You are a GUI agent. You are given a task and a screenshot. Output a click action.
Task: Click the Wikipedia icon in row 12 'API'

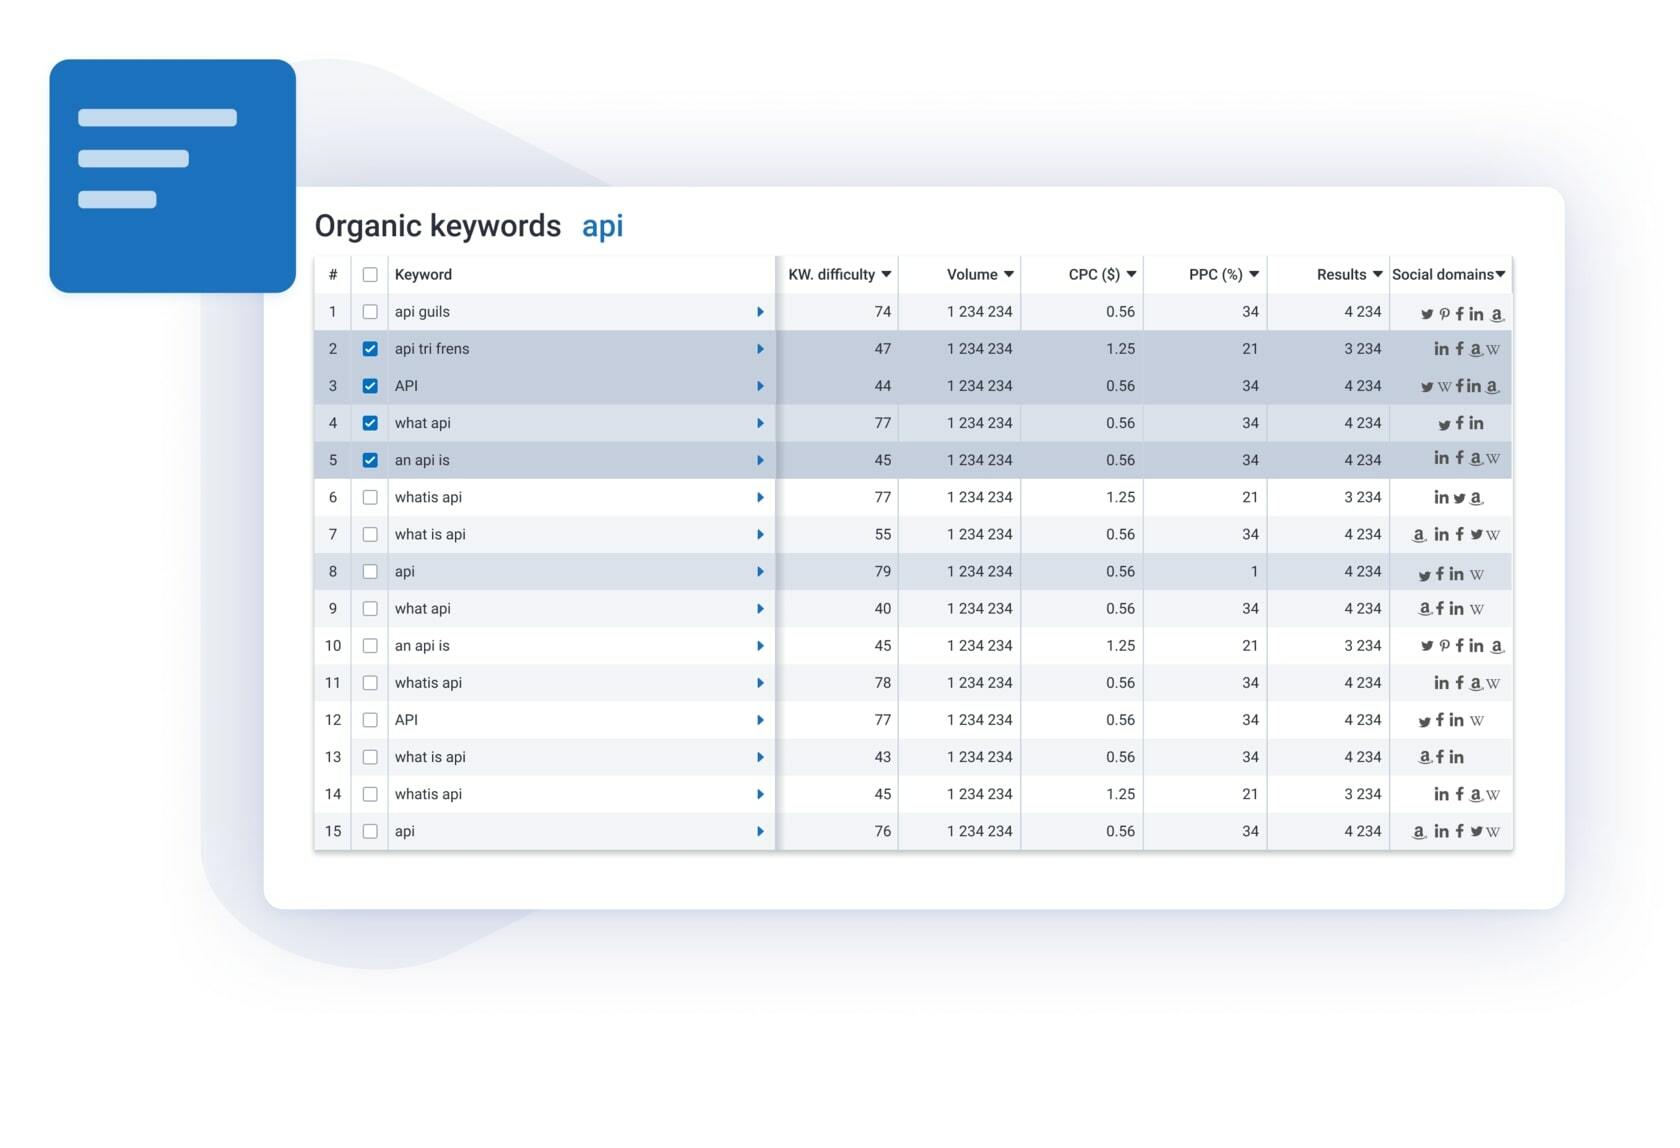click(1476, 720)
